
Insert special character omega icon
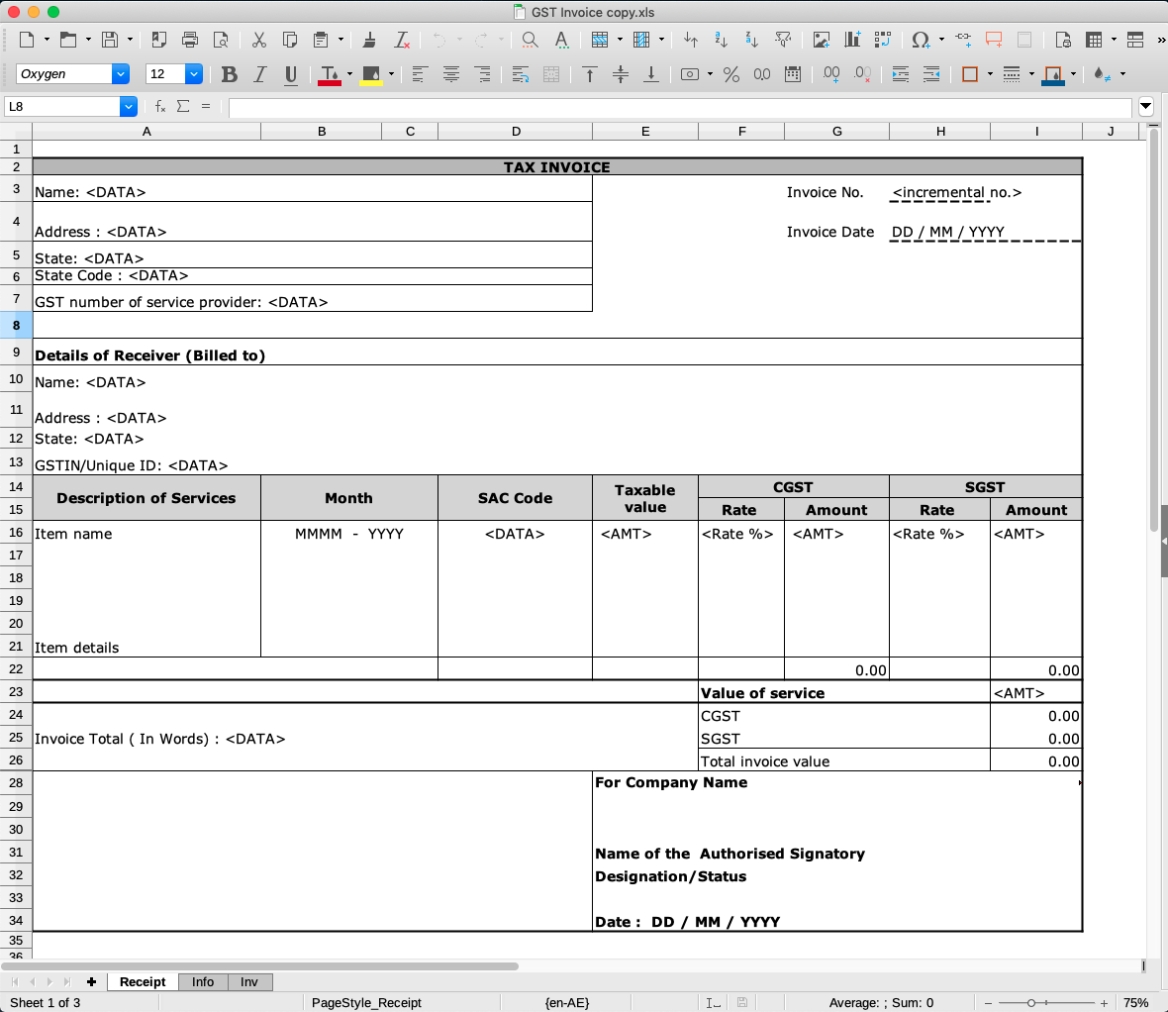(921, 39)
